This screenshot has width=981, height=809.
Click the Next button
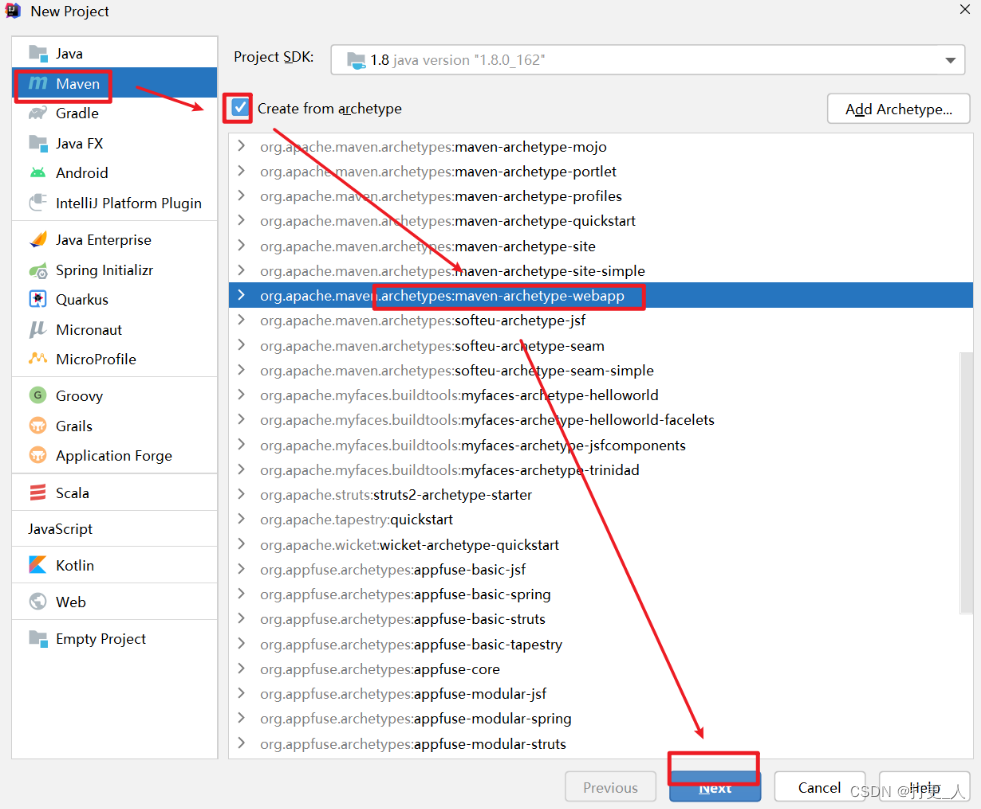point(715,787)
